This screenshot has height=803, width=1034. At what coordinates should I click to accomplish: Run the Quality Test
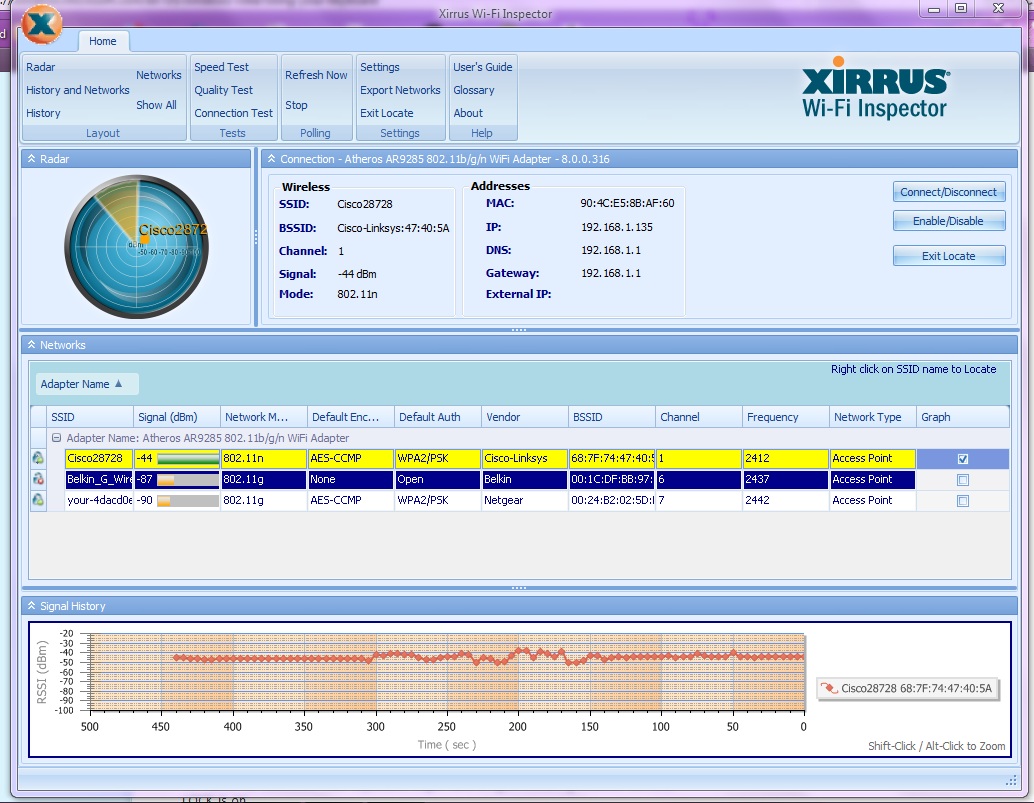224,90
